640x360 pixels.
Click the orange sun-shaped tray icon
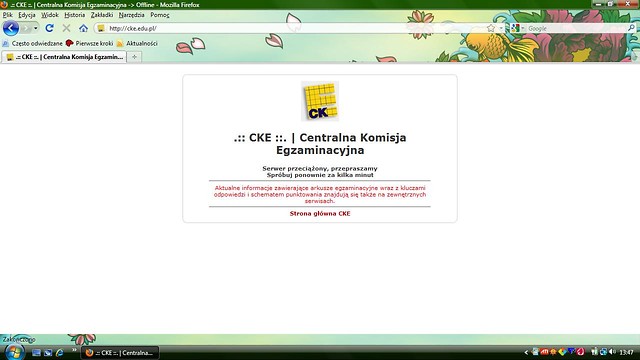click(x=553, y=352)
